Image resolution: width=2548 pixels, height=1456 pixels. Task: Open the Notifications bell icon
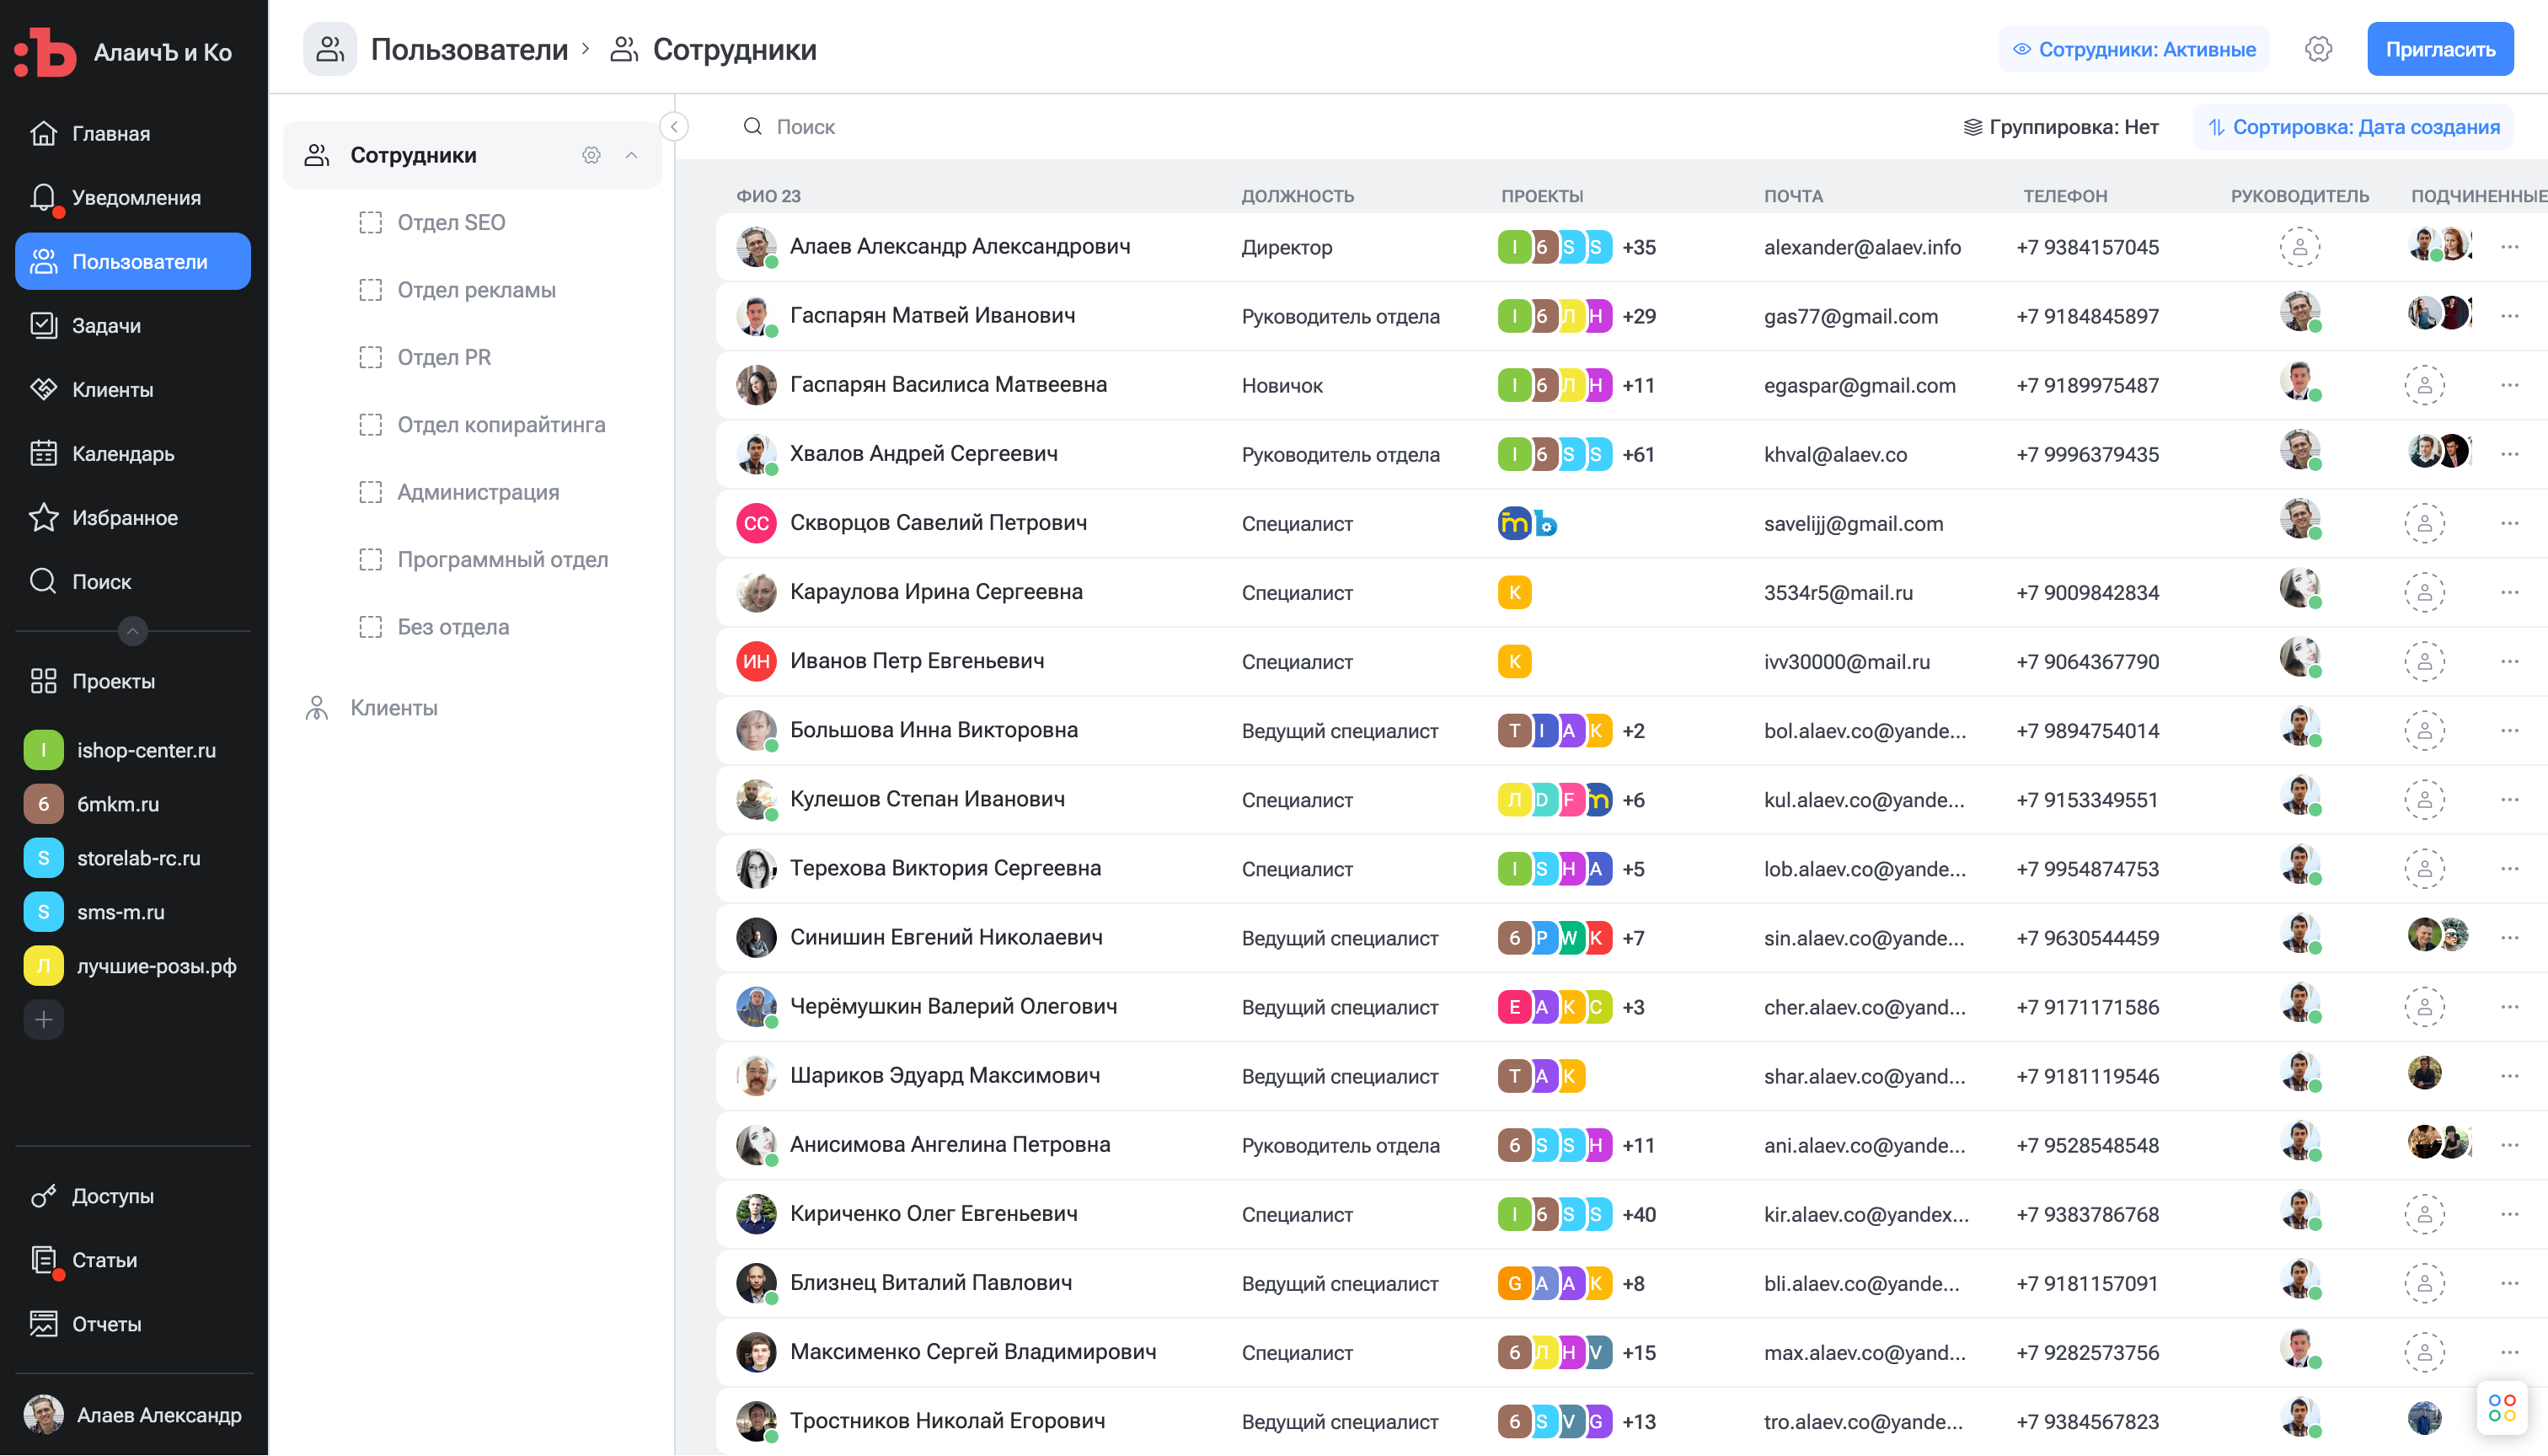click(x=43, y=197)
